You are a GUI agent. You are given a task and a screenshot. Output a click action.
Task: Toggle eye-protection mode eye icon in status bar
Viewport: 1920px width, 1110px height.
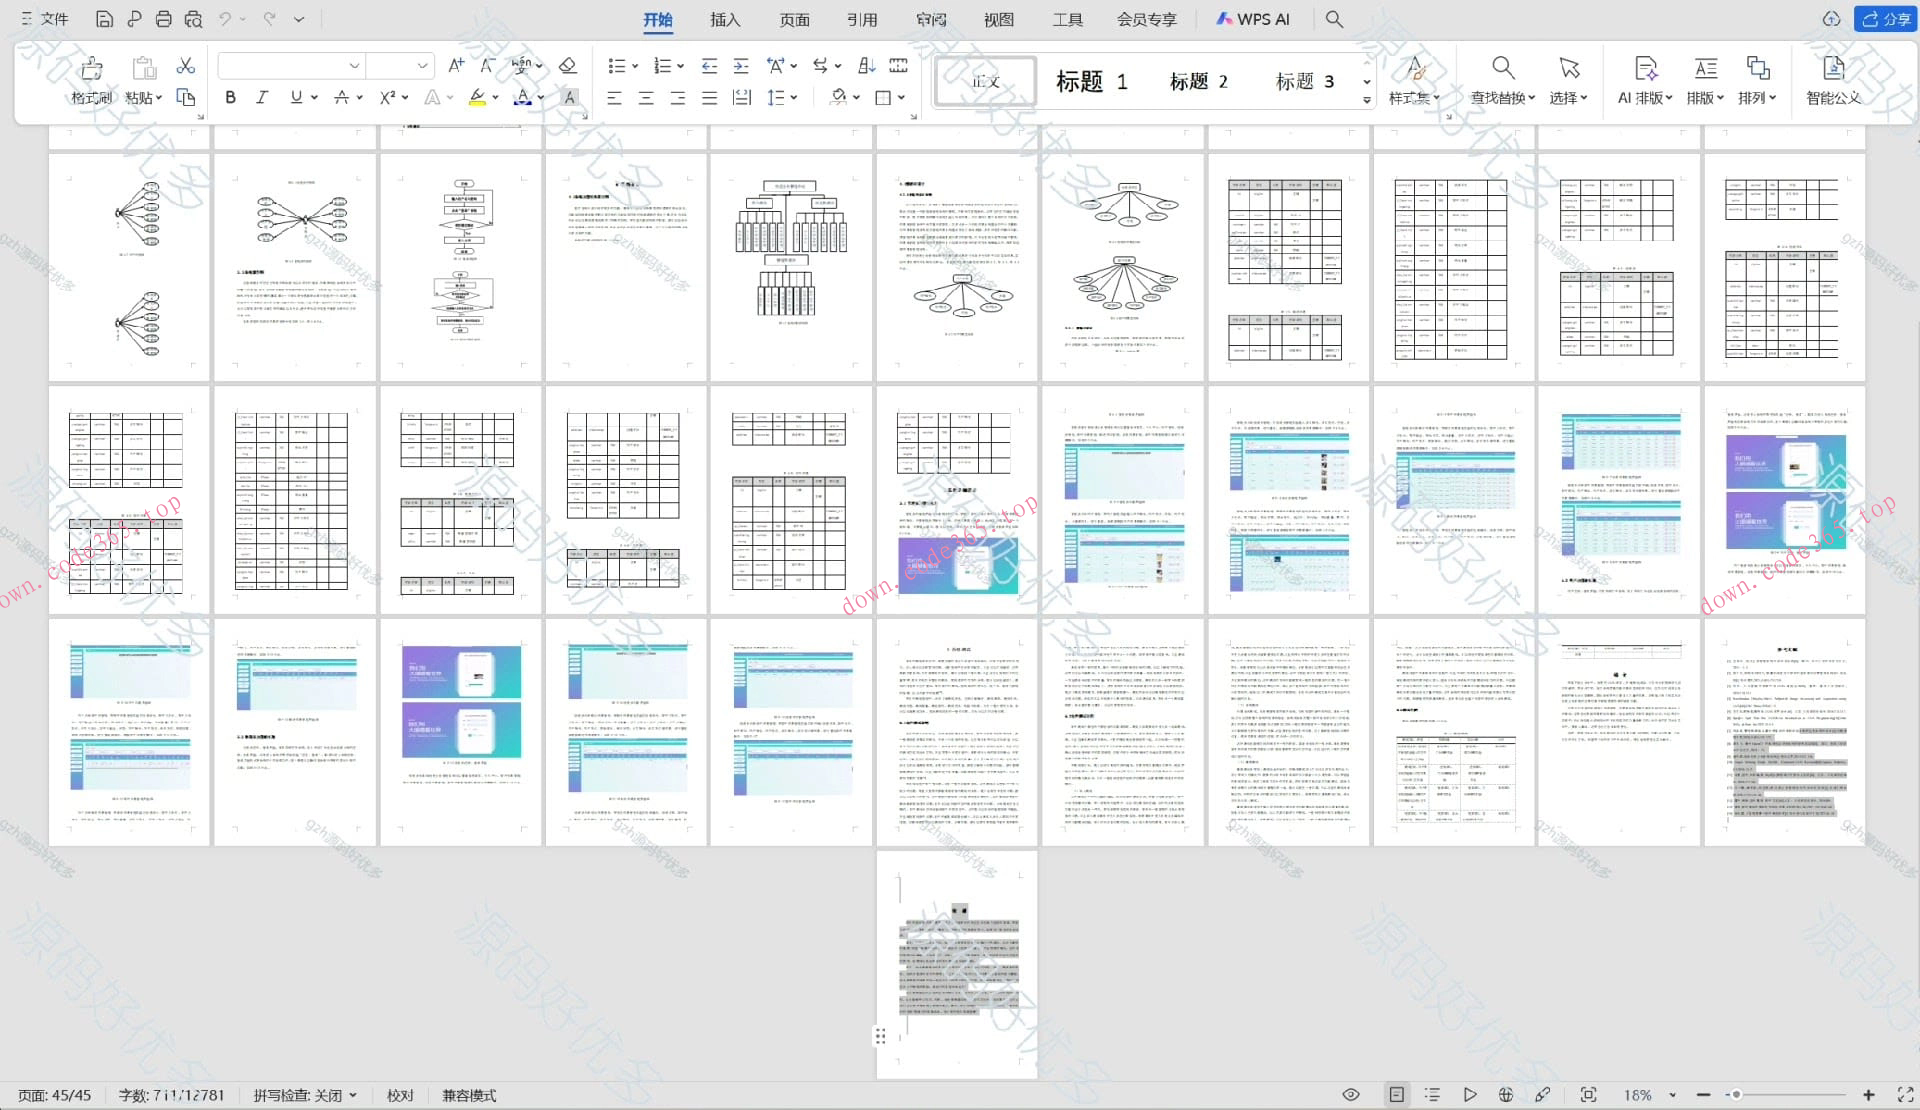click(x=1350, y=1095)
